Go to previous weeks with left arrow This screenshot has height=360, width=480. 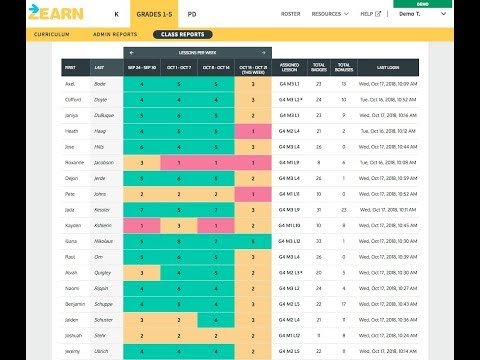tap(132, 53)
